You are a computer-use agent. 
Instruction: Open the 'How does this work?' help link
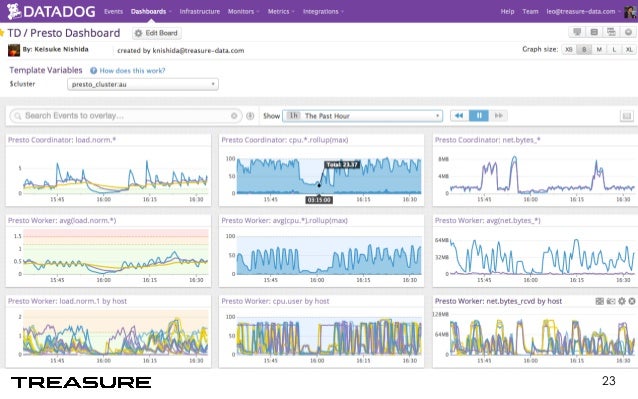pos(132,71)
